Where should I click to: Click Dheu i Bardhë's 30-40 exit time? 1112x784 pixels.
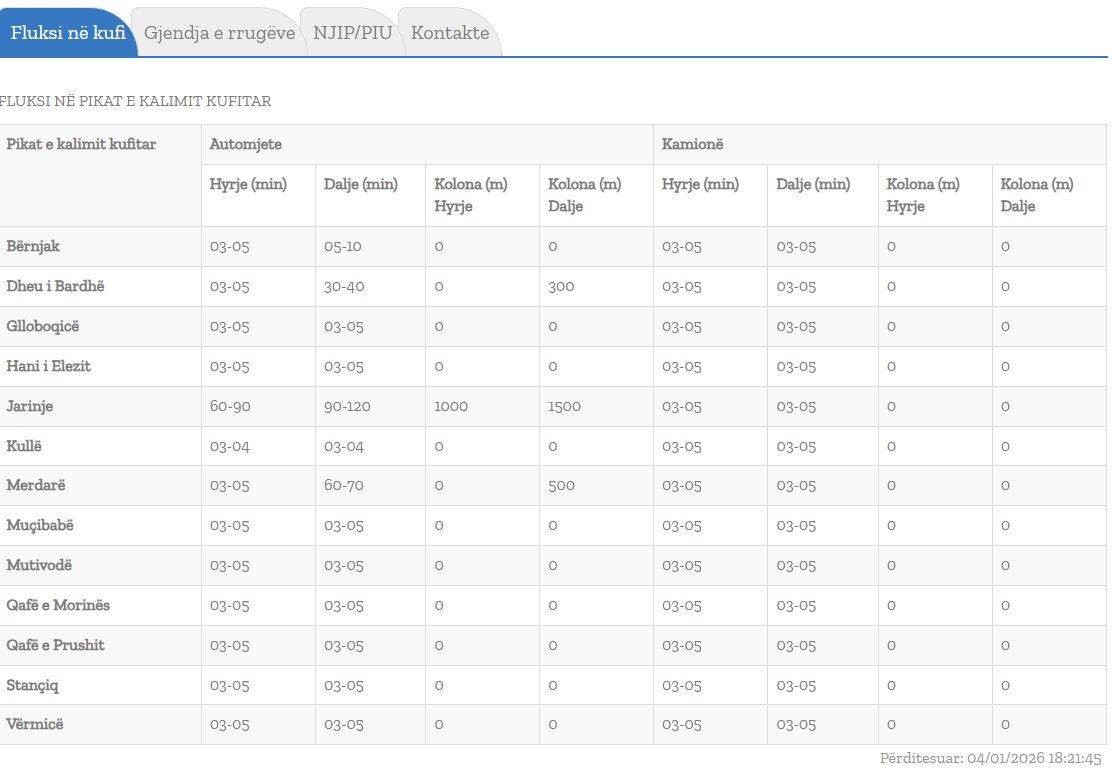tap(344, 287)
